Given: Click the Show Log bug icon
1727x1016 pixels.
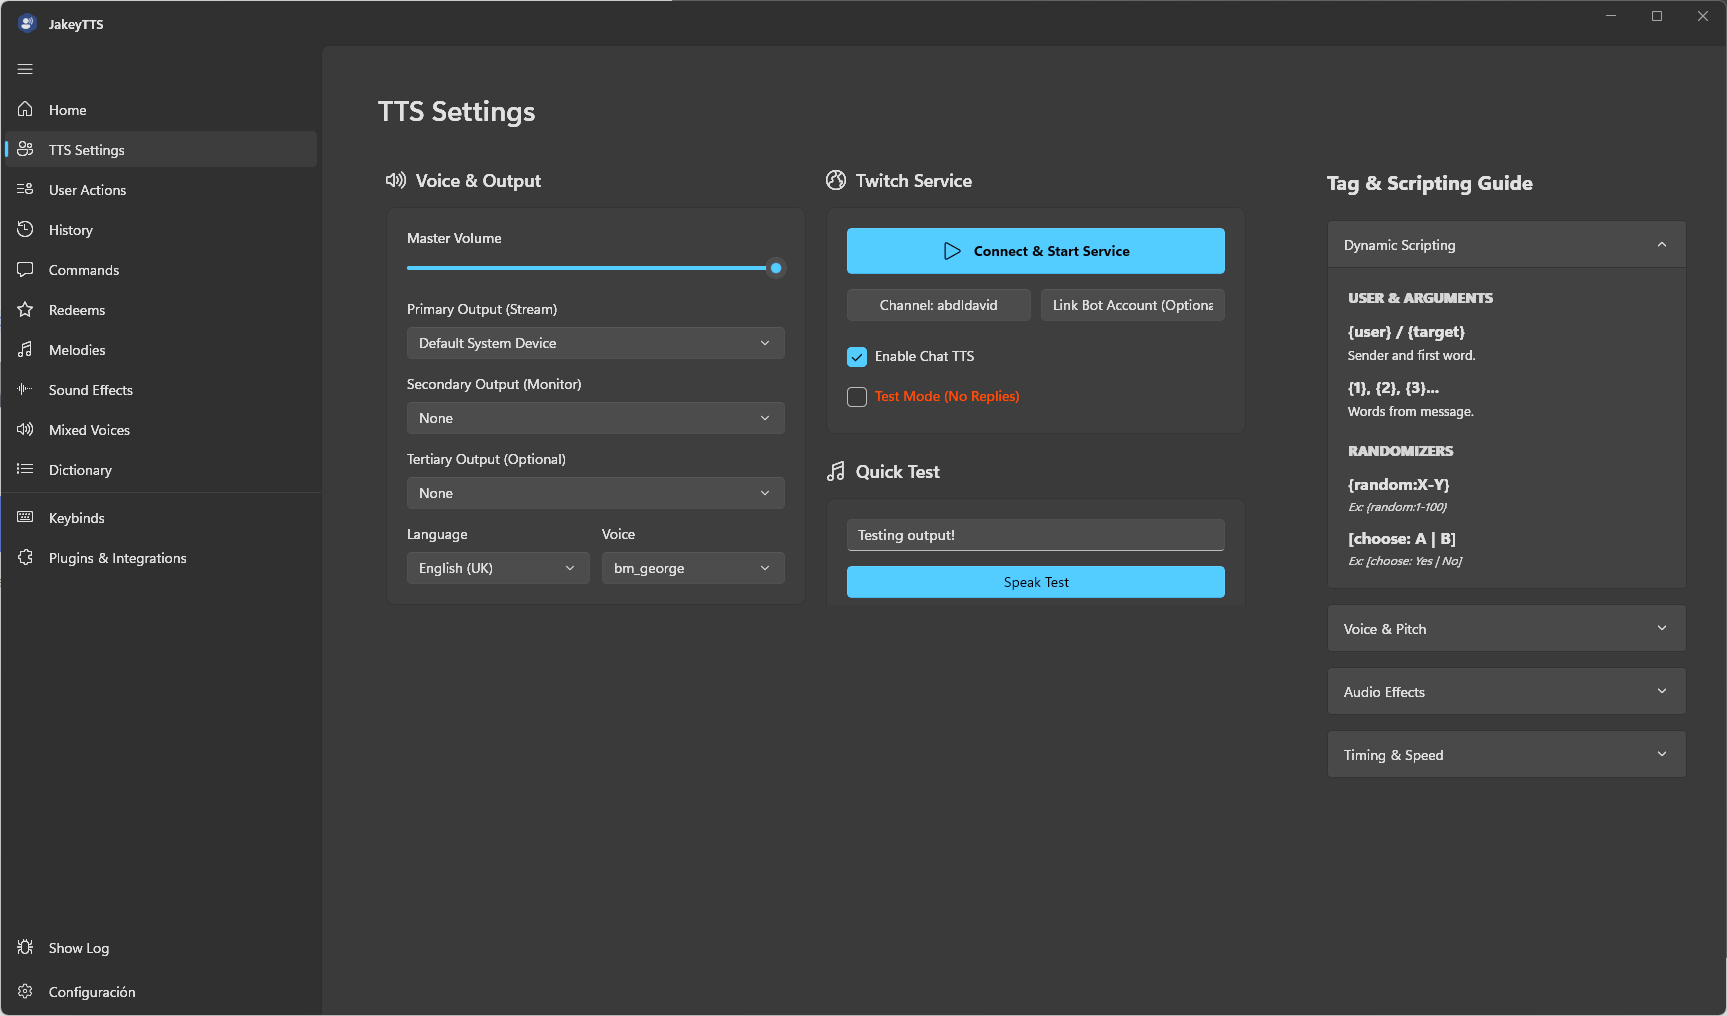Looking at the screenshot, I should click(x=25, y=947).
